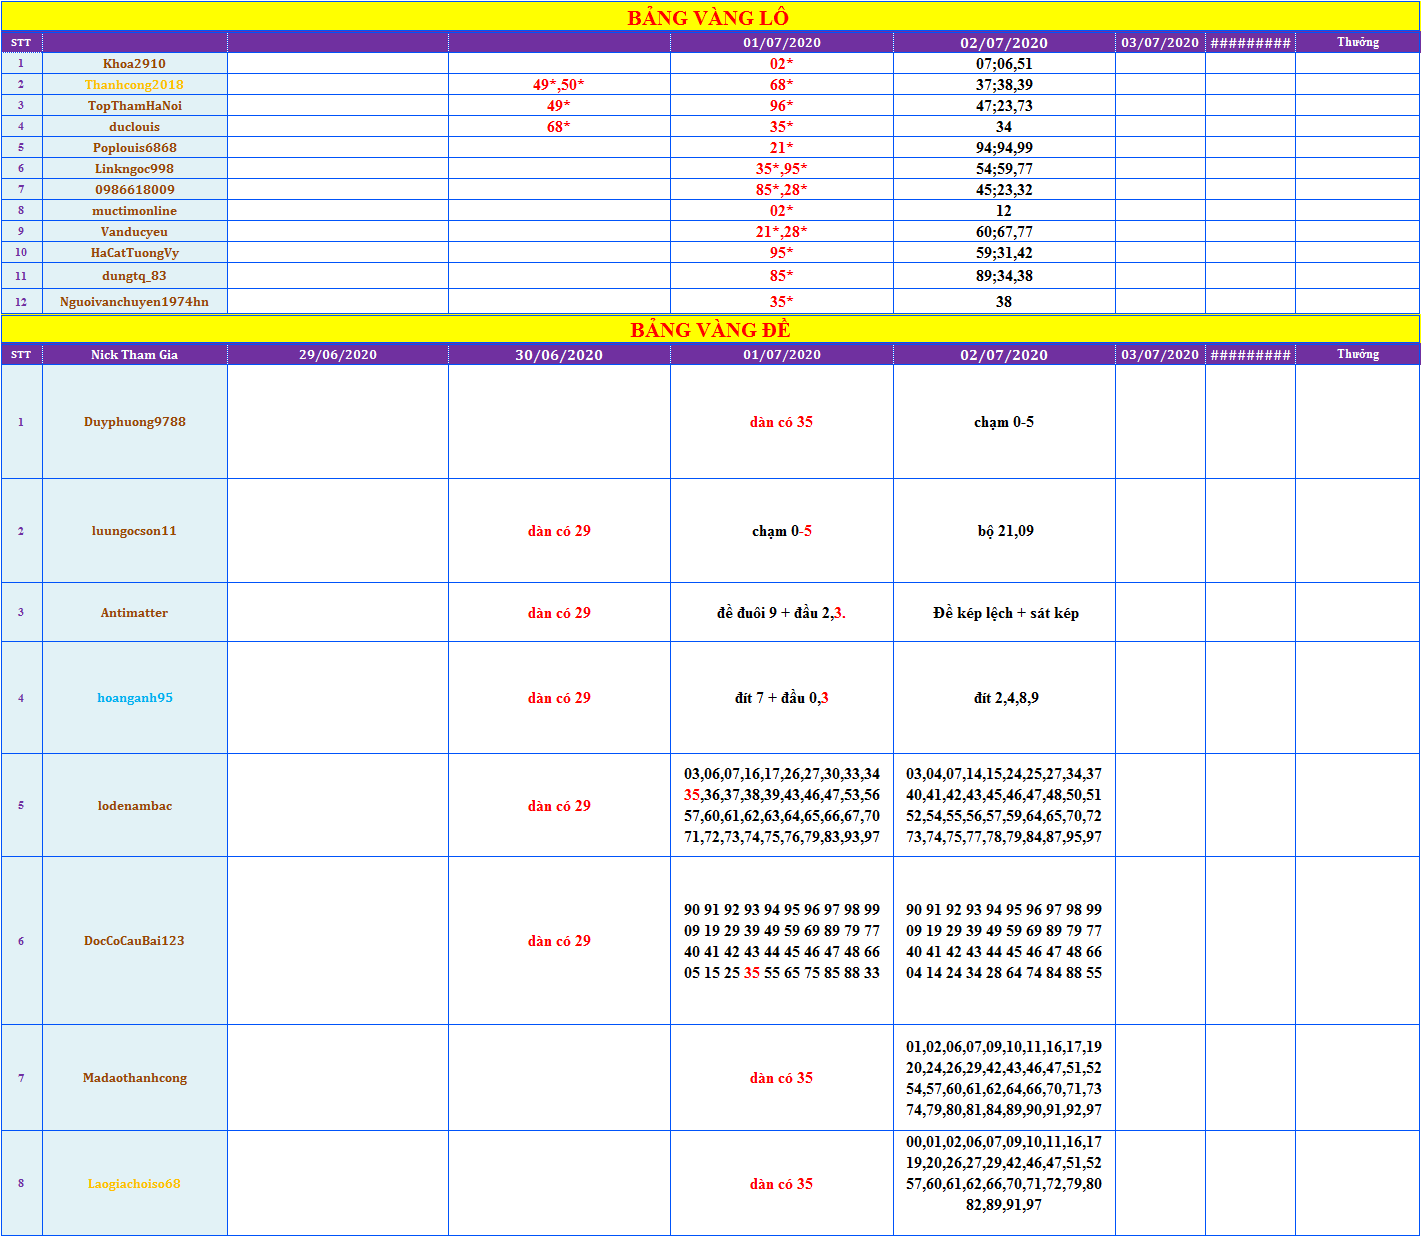Select chạm 0-5 in luungocson11 row

click(782, 530)
